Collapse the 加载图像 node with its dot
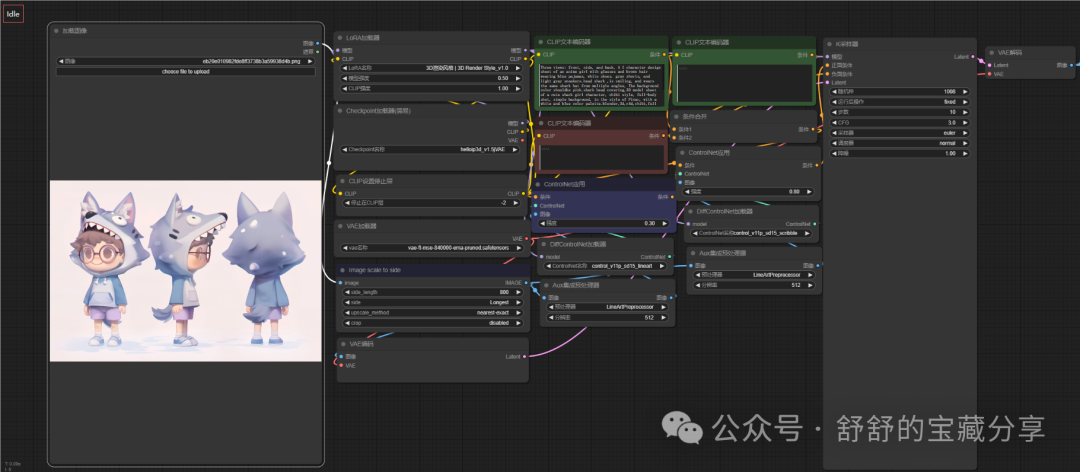1080x472 pixels. pyautogui.click(x=56, y=30)
